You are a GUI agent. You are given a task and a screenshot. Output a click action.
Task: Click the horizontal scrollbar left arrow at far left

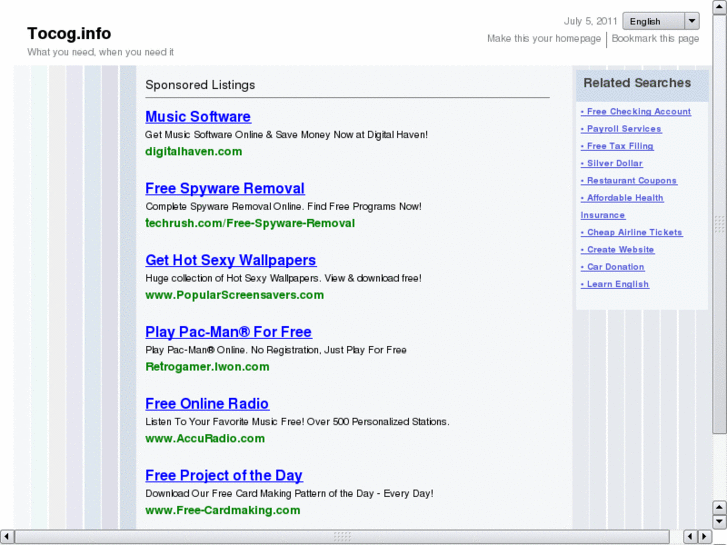(7, 537)
